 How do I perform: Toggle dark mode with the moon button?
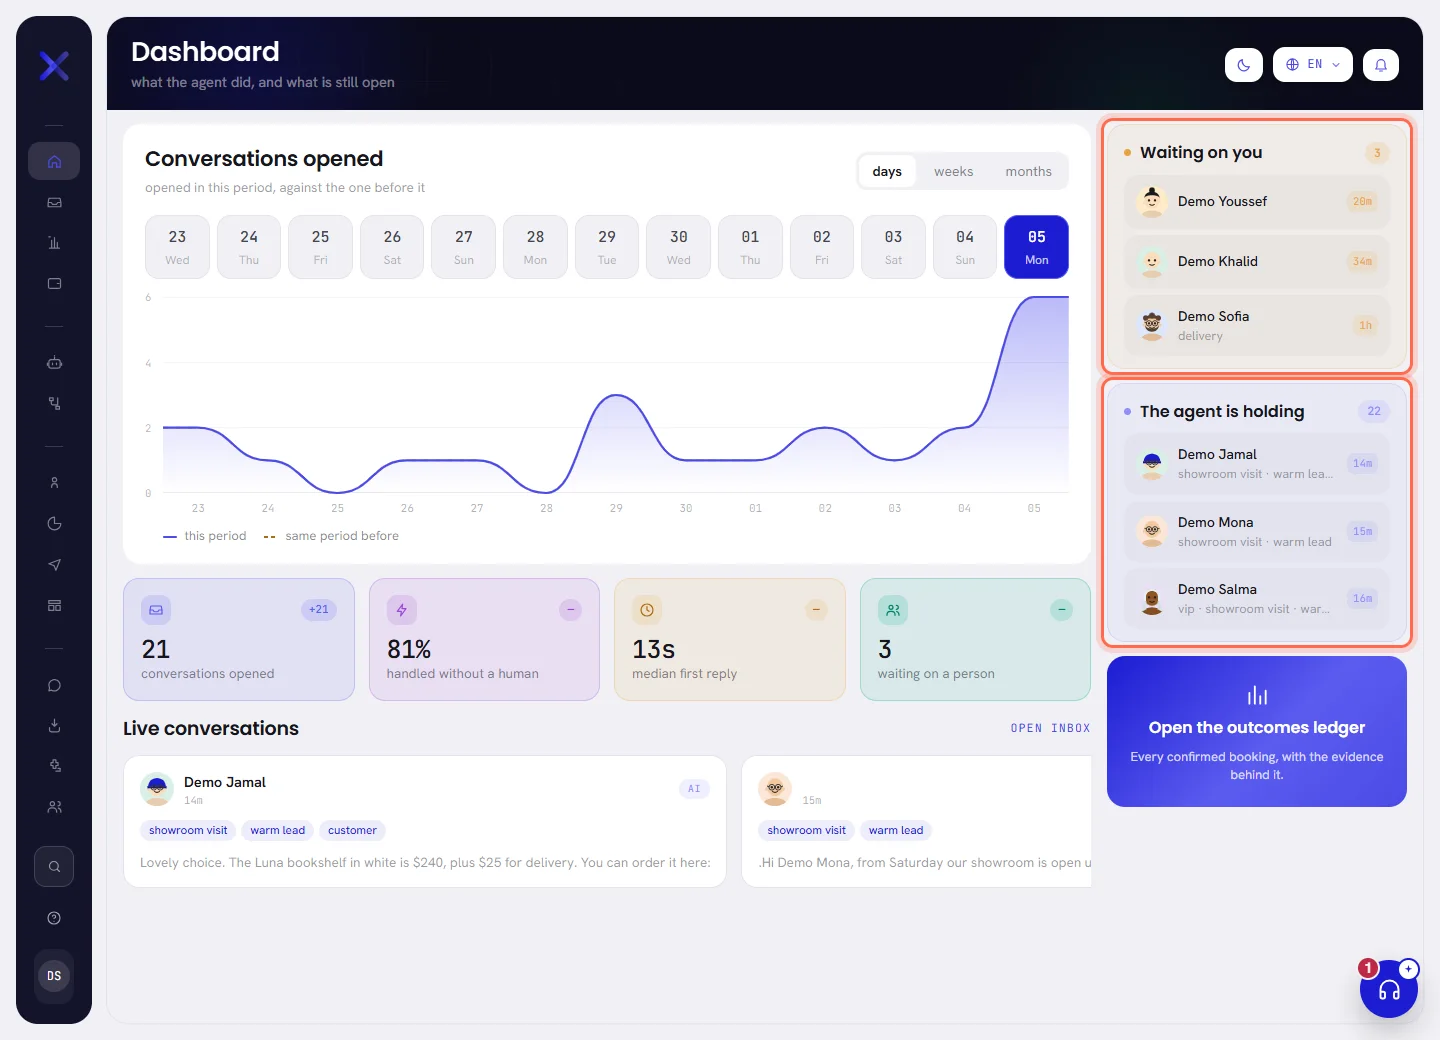tap(1244, 65)
